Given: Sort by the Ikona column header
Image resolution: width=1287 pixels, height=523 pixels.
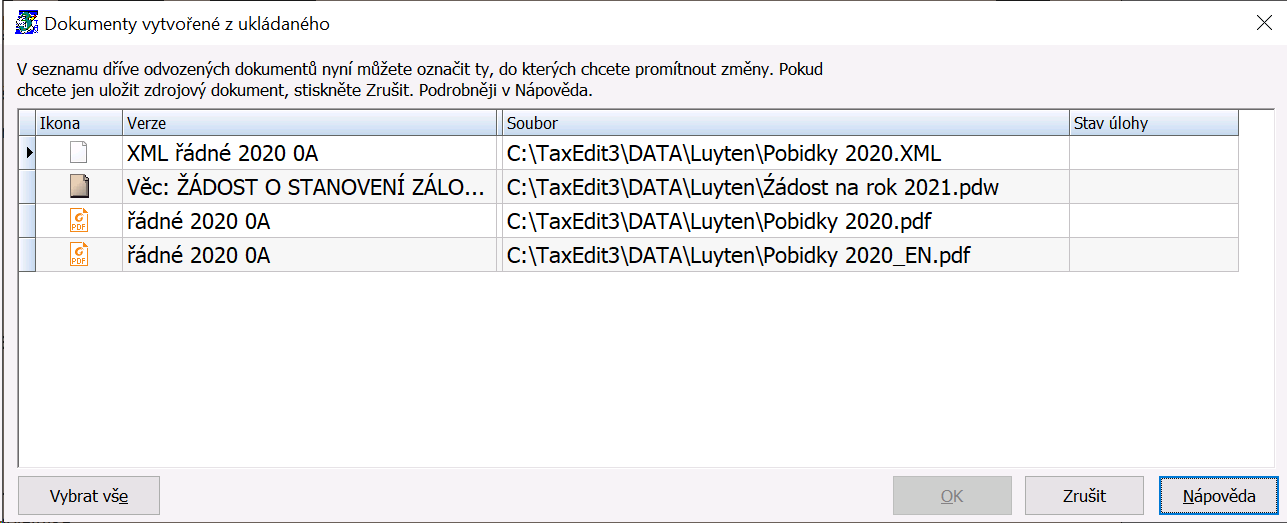Looking at the screenshot, I should 79,123.
